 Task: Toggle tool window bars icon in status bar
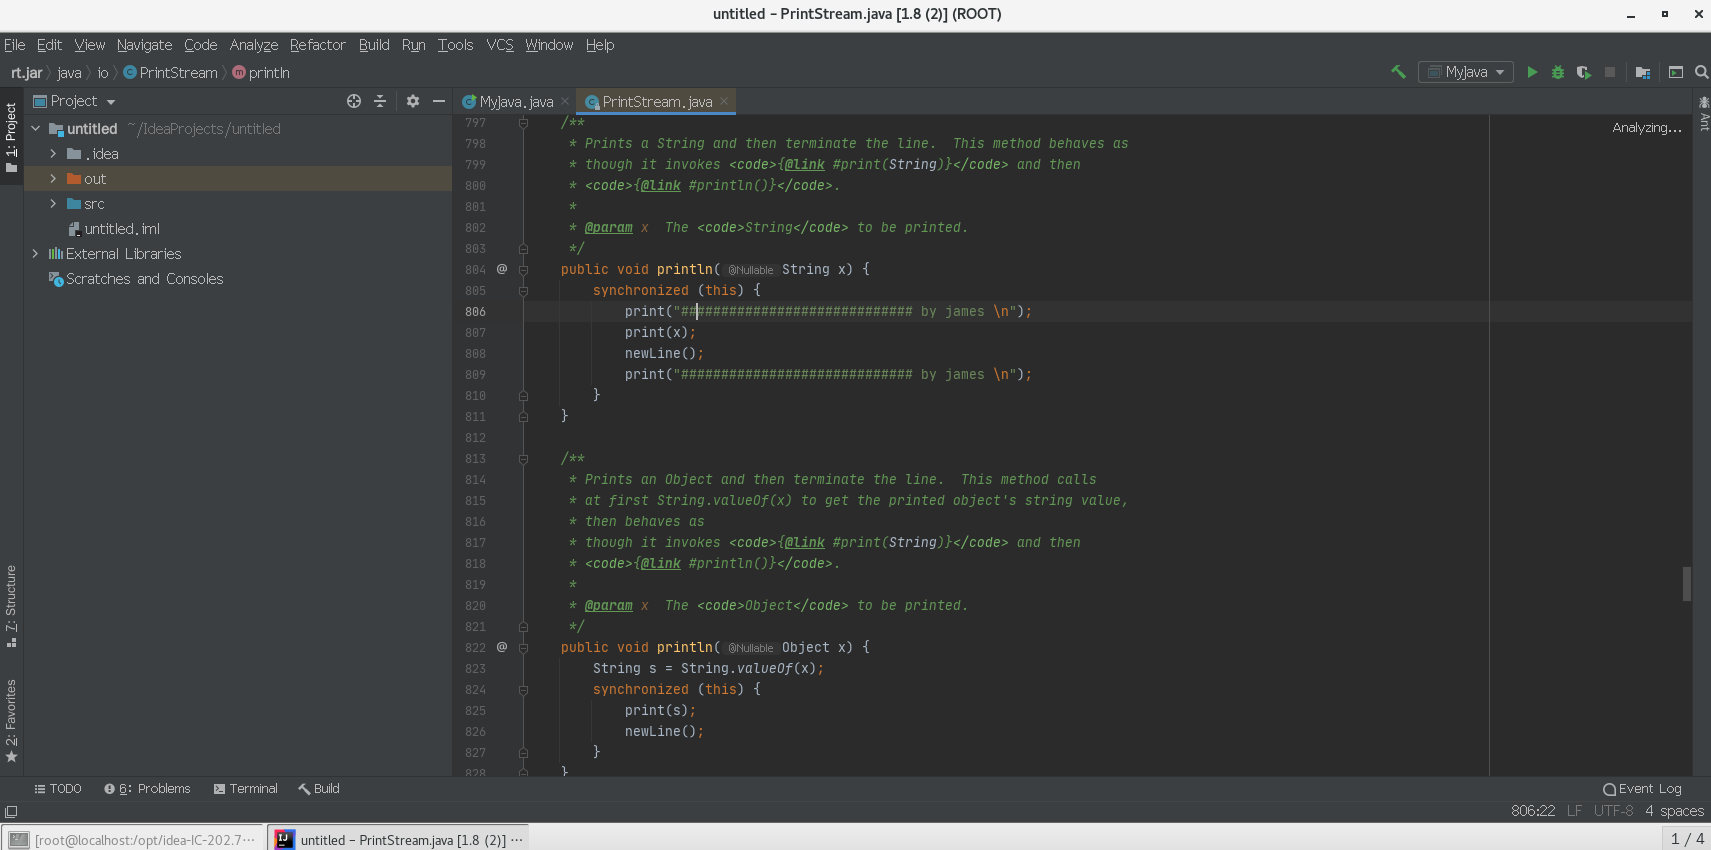[11, 811]
